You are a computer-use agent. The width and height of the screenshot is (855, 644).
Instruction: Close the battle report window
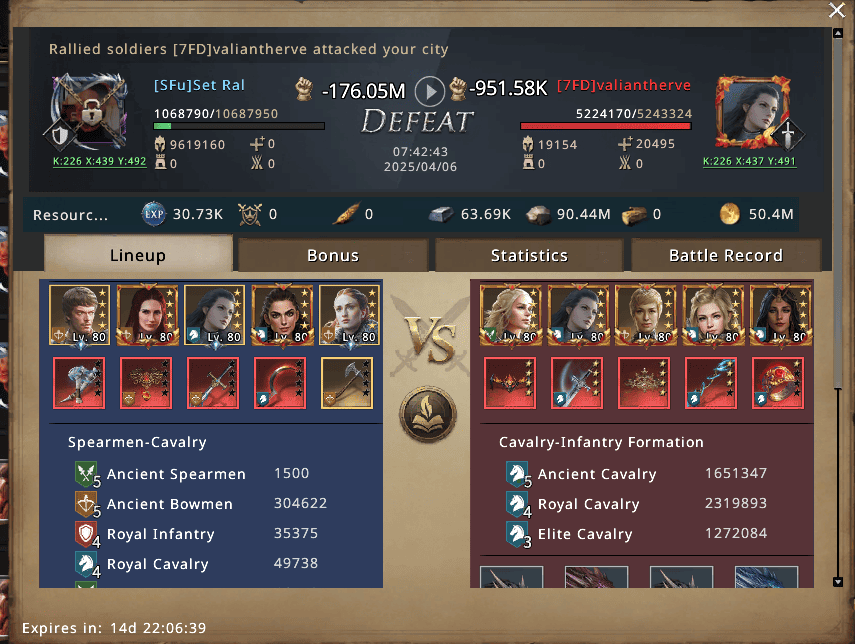pos(837,10)
